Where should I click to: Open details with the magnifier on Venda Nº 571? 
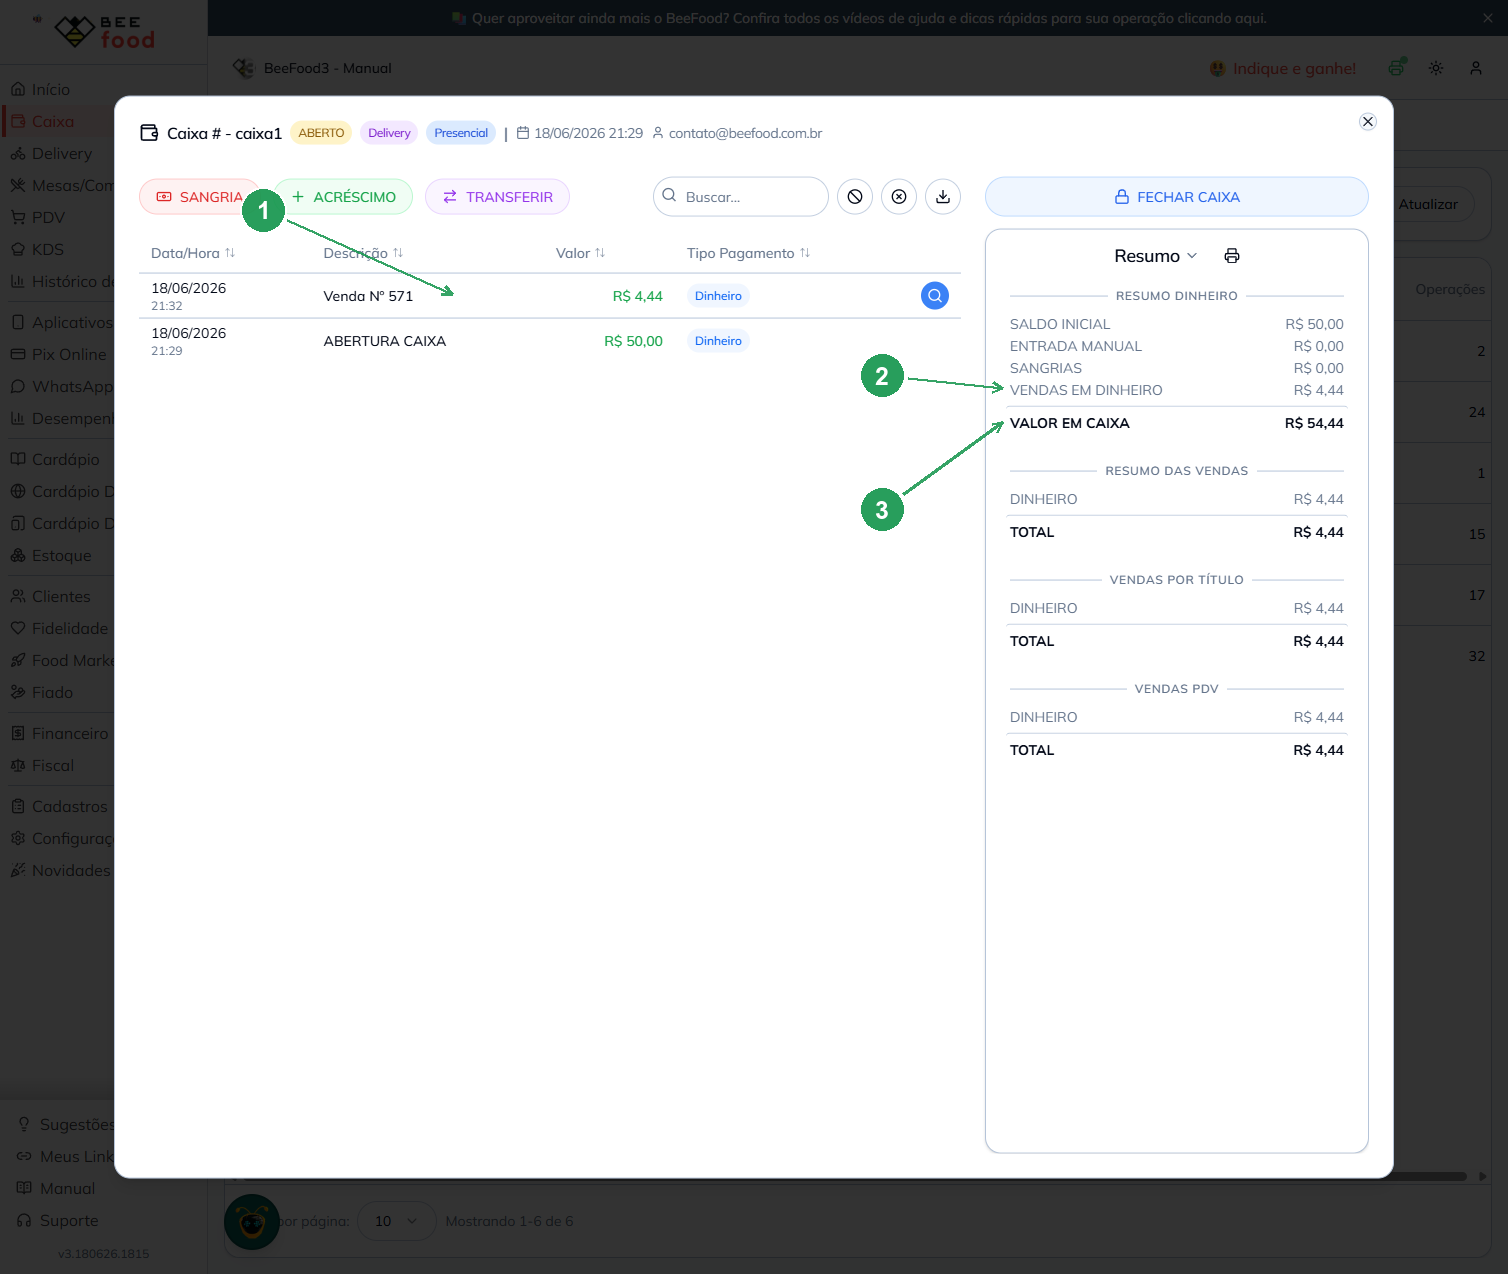tap(935, 296)
